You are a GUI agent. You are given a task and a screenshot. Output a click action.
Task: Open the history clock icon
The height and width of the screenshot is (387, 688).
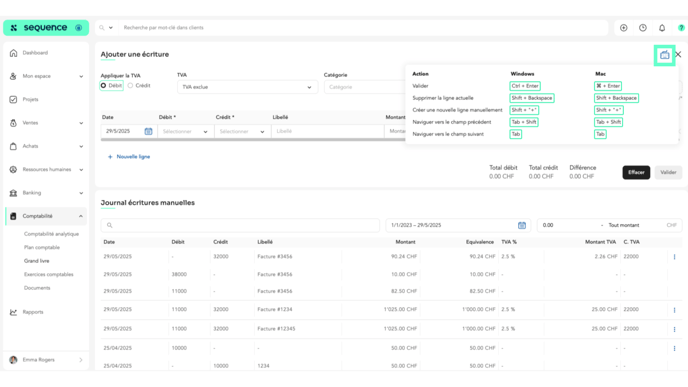pos(643,28)
